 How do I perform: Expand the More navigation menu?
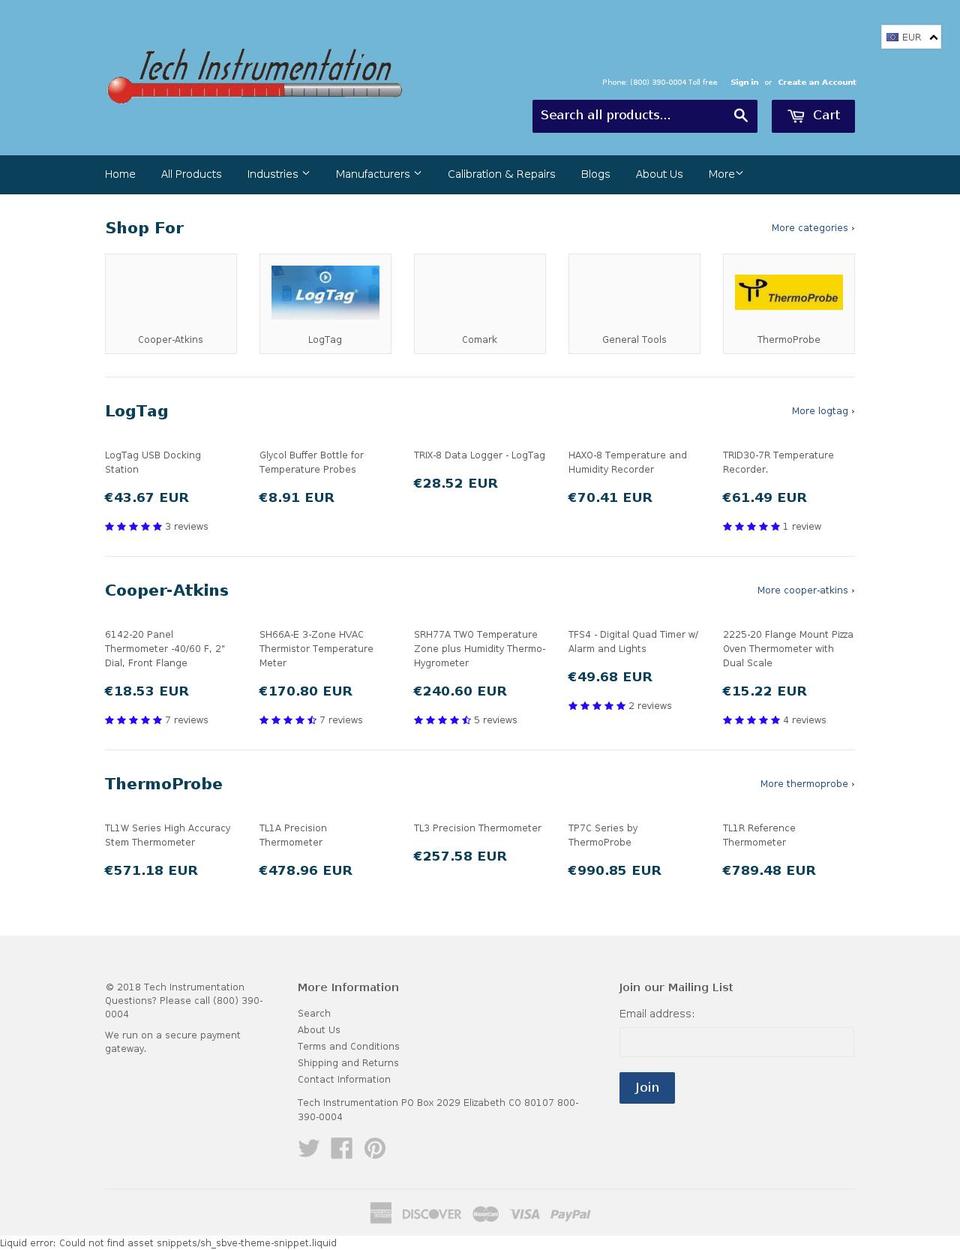click(x=726, y=174)
